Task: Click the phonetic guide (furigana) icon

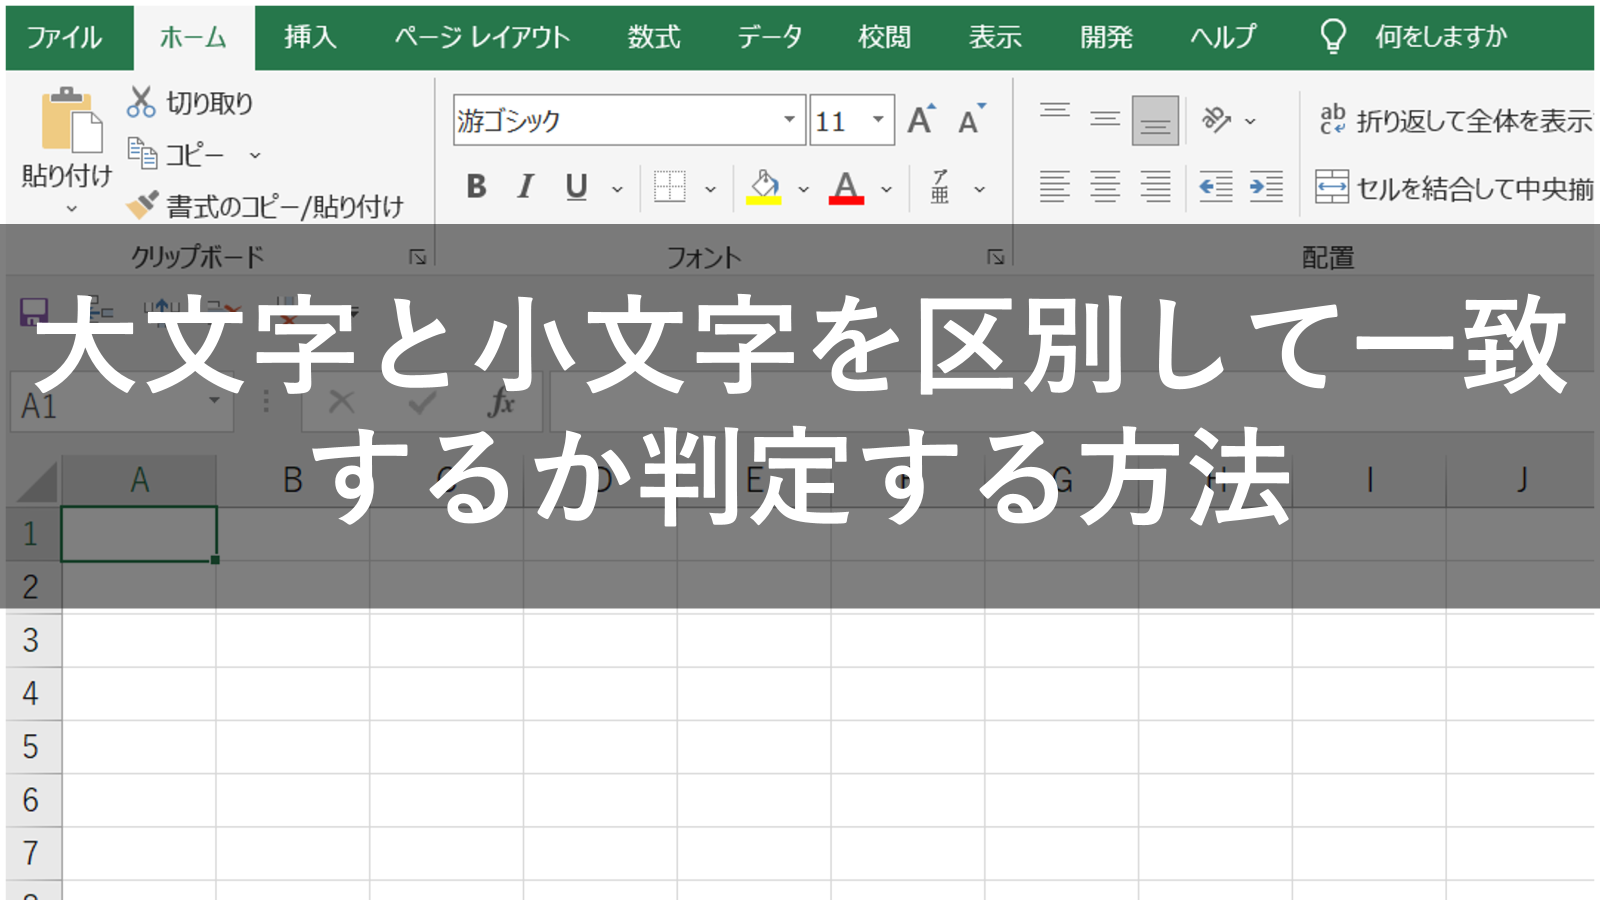Action: point(940,186)
